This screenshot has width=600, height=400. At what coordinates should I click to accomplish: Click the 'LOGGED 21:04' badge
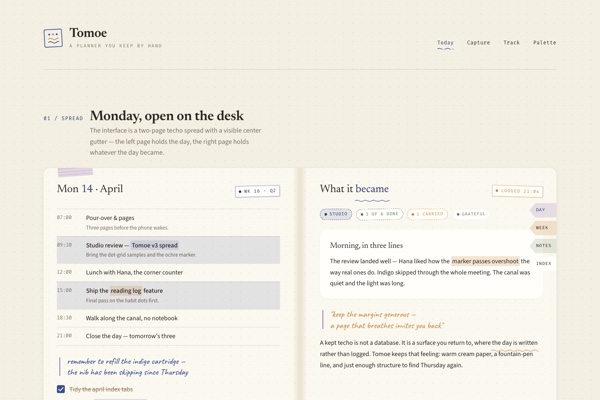(517, 191)
